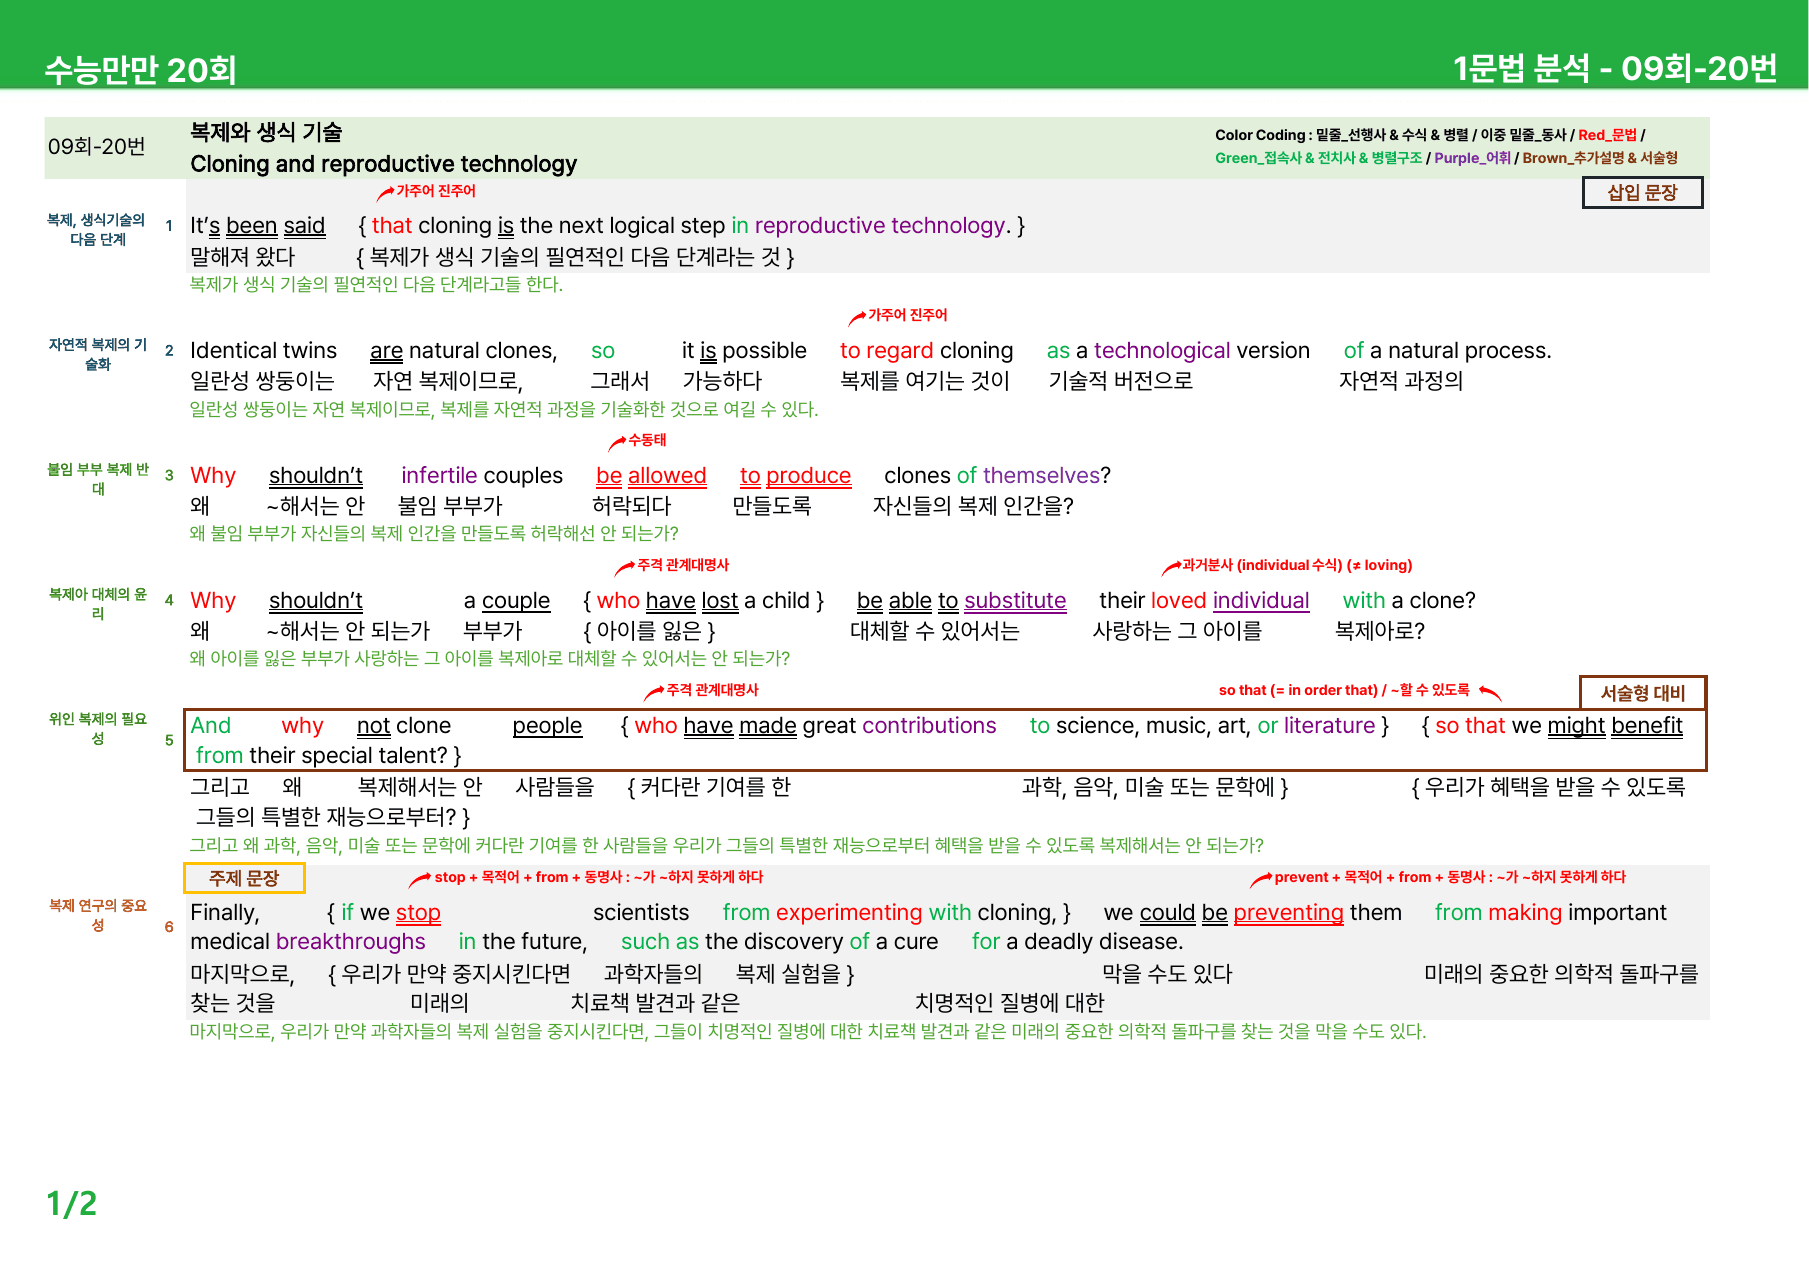Viewport: 1809px width, 1279px height.
Task: Click the side label '위인 복제의 필요성'
Action: 97,730
